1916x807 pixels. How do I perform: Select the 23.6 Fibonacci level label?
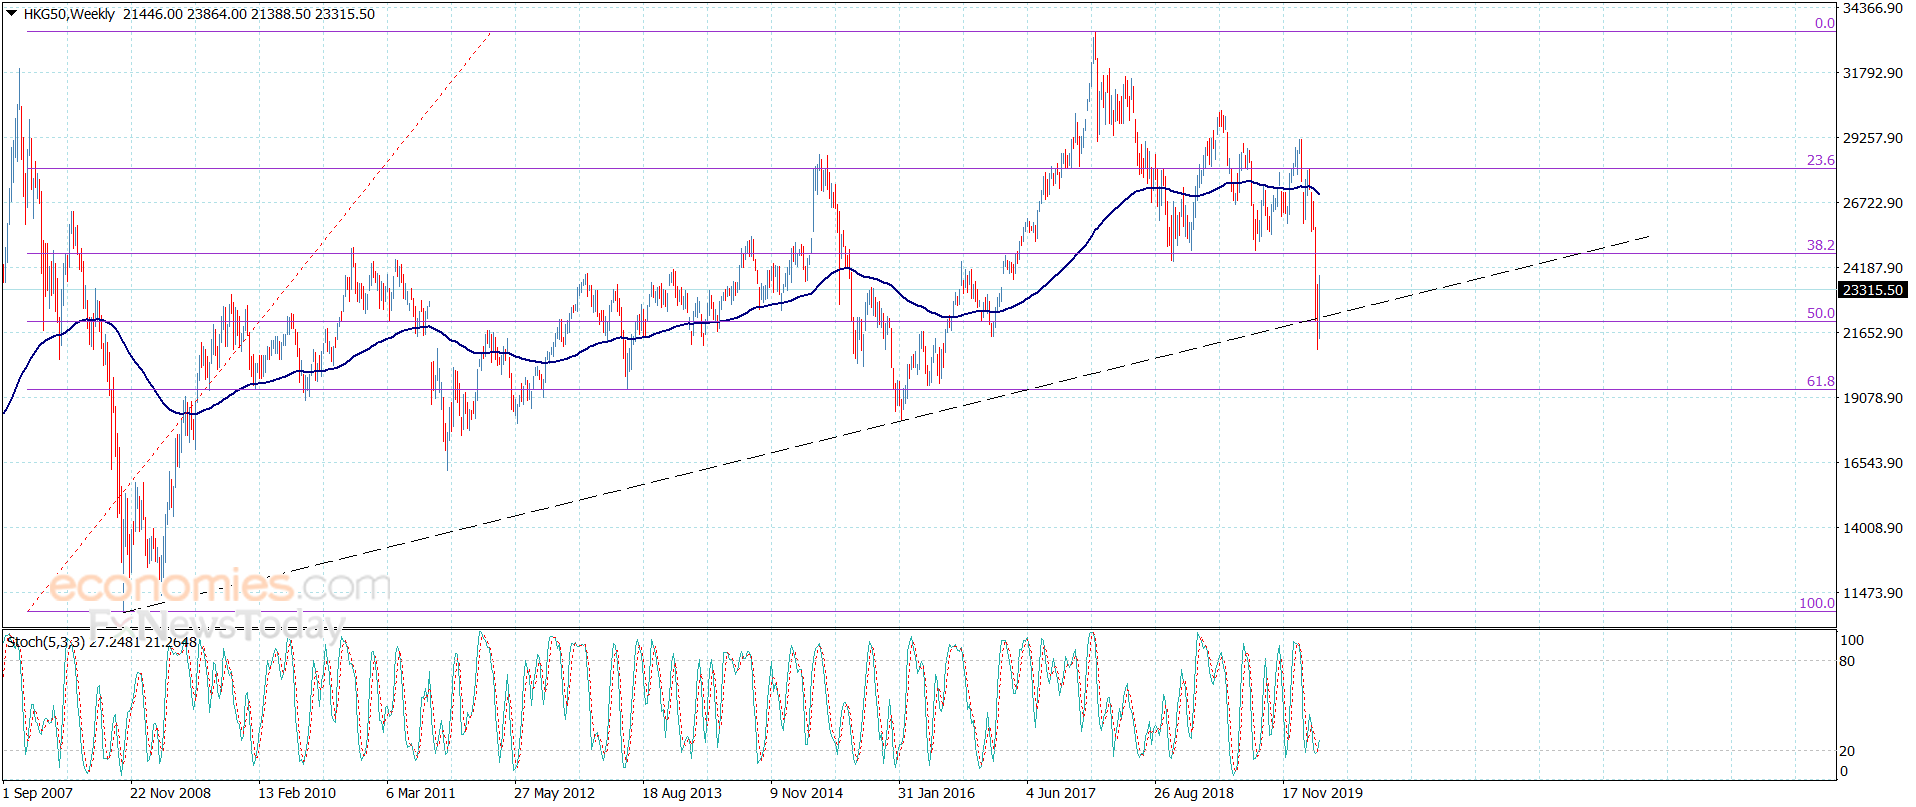click(x=1821, y=160)
